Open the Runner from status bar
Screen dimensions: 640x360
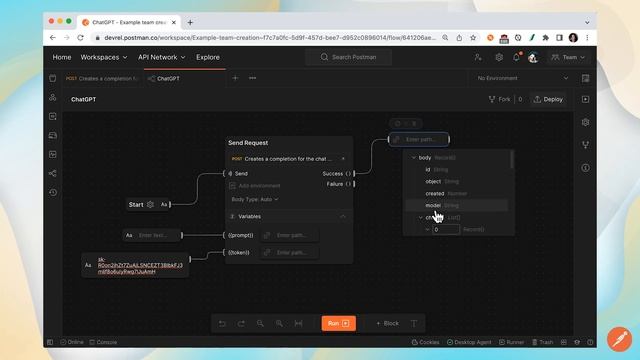coord(511,342)
